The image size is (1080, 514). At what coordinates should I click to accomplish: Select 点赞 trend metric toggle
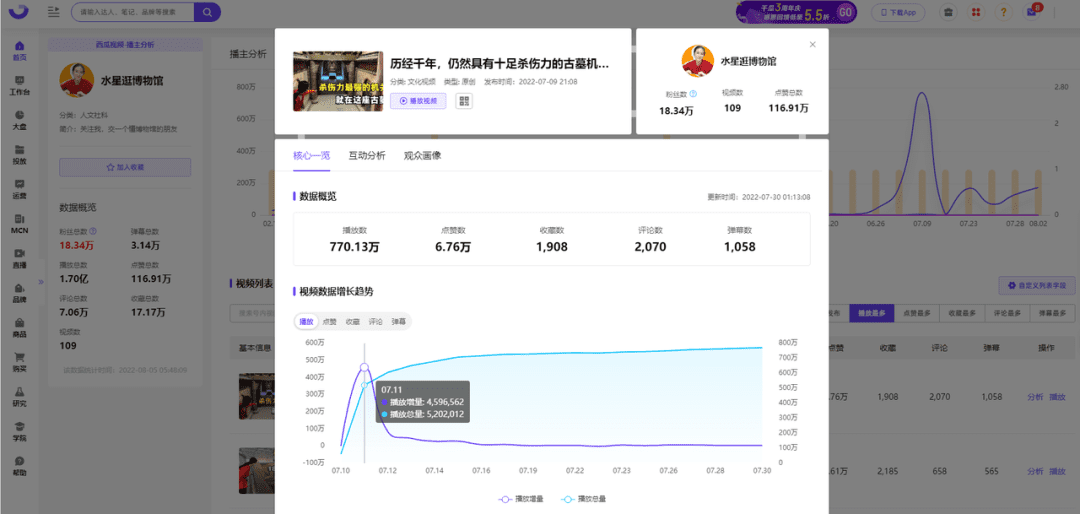pyautogui.click(x=330, y=321)
